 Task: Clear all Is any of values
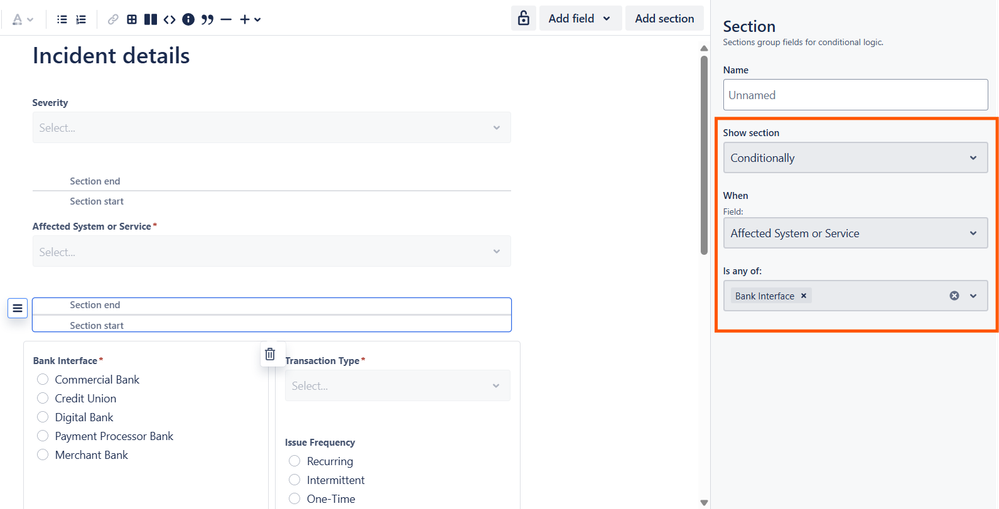tap(954, 296)
